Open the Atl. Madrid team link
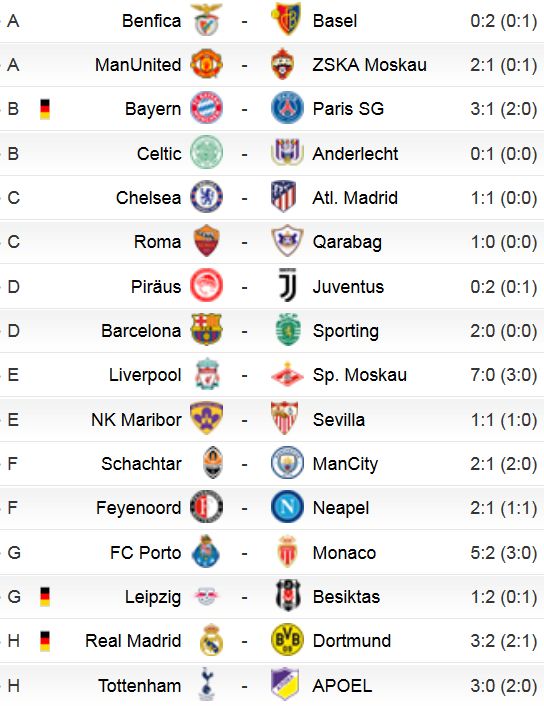This screenshot has height=706, width=544. (355, 198)
